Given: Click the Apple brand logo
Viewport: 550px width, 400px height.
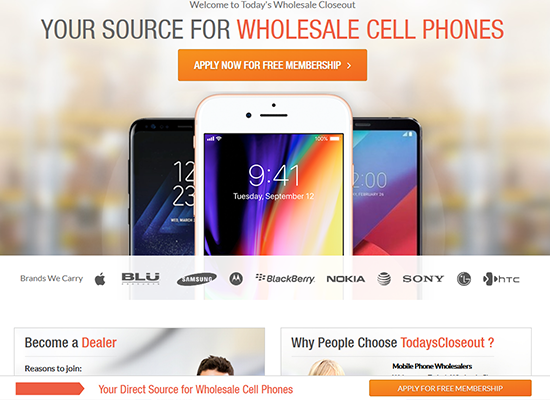Looking at the screenshot, I should coord(100,279).
